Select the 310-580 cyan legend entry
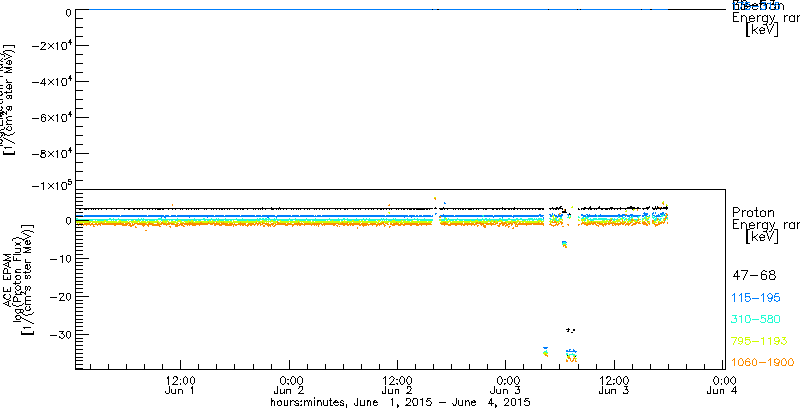 pos(757,320)
